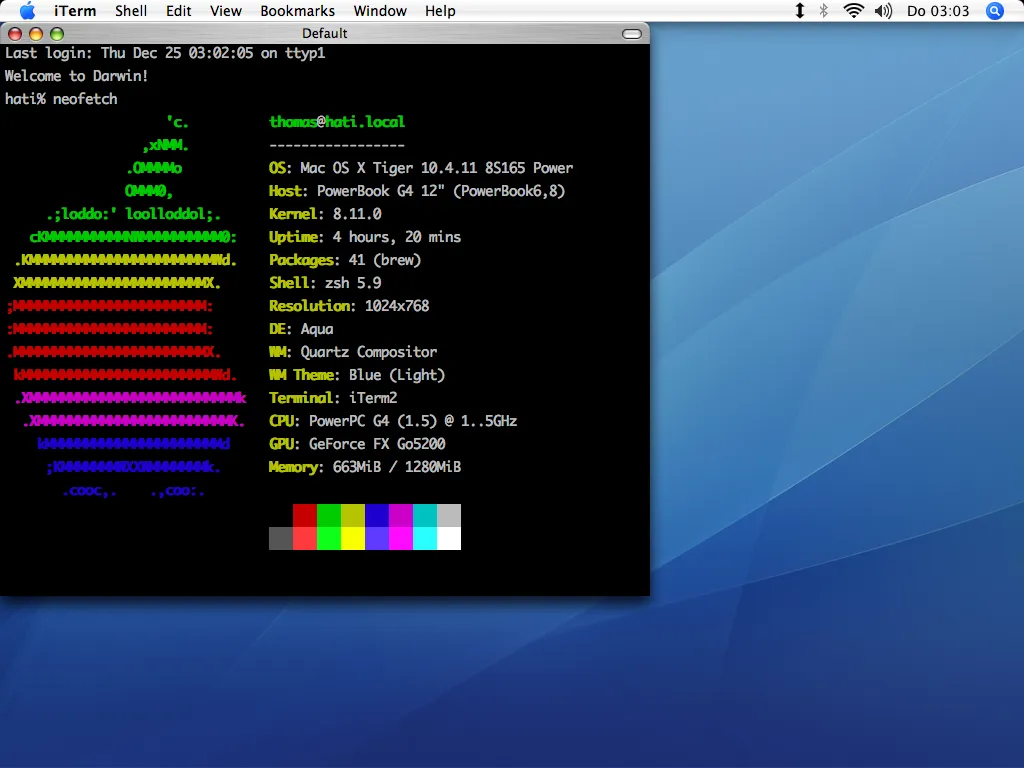Toggle the toolbar pill button in title bar
Image resolution: width=1024 pixels, height=768 pixels.
point(631,34)
